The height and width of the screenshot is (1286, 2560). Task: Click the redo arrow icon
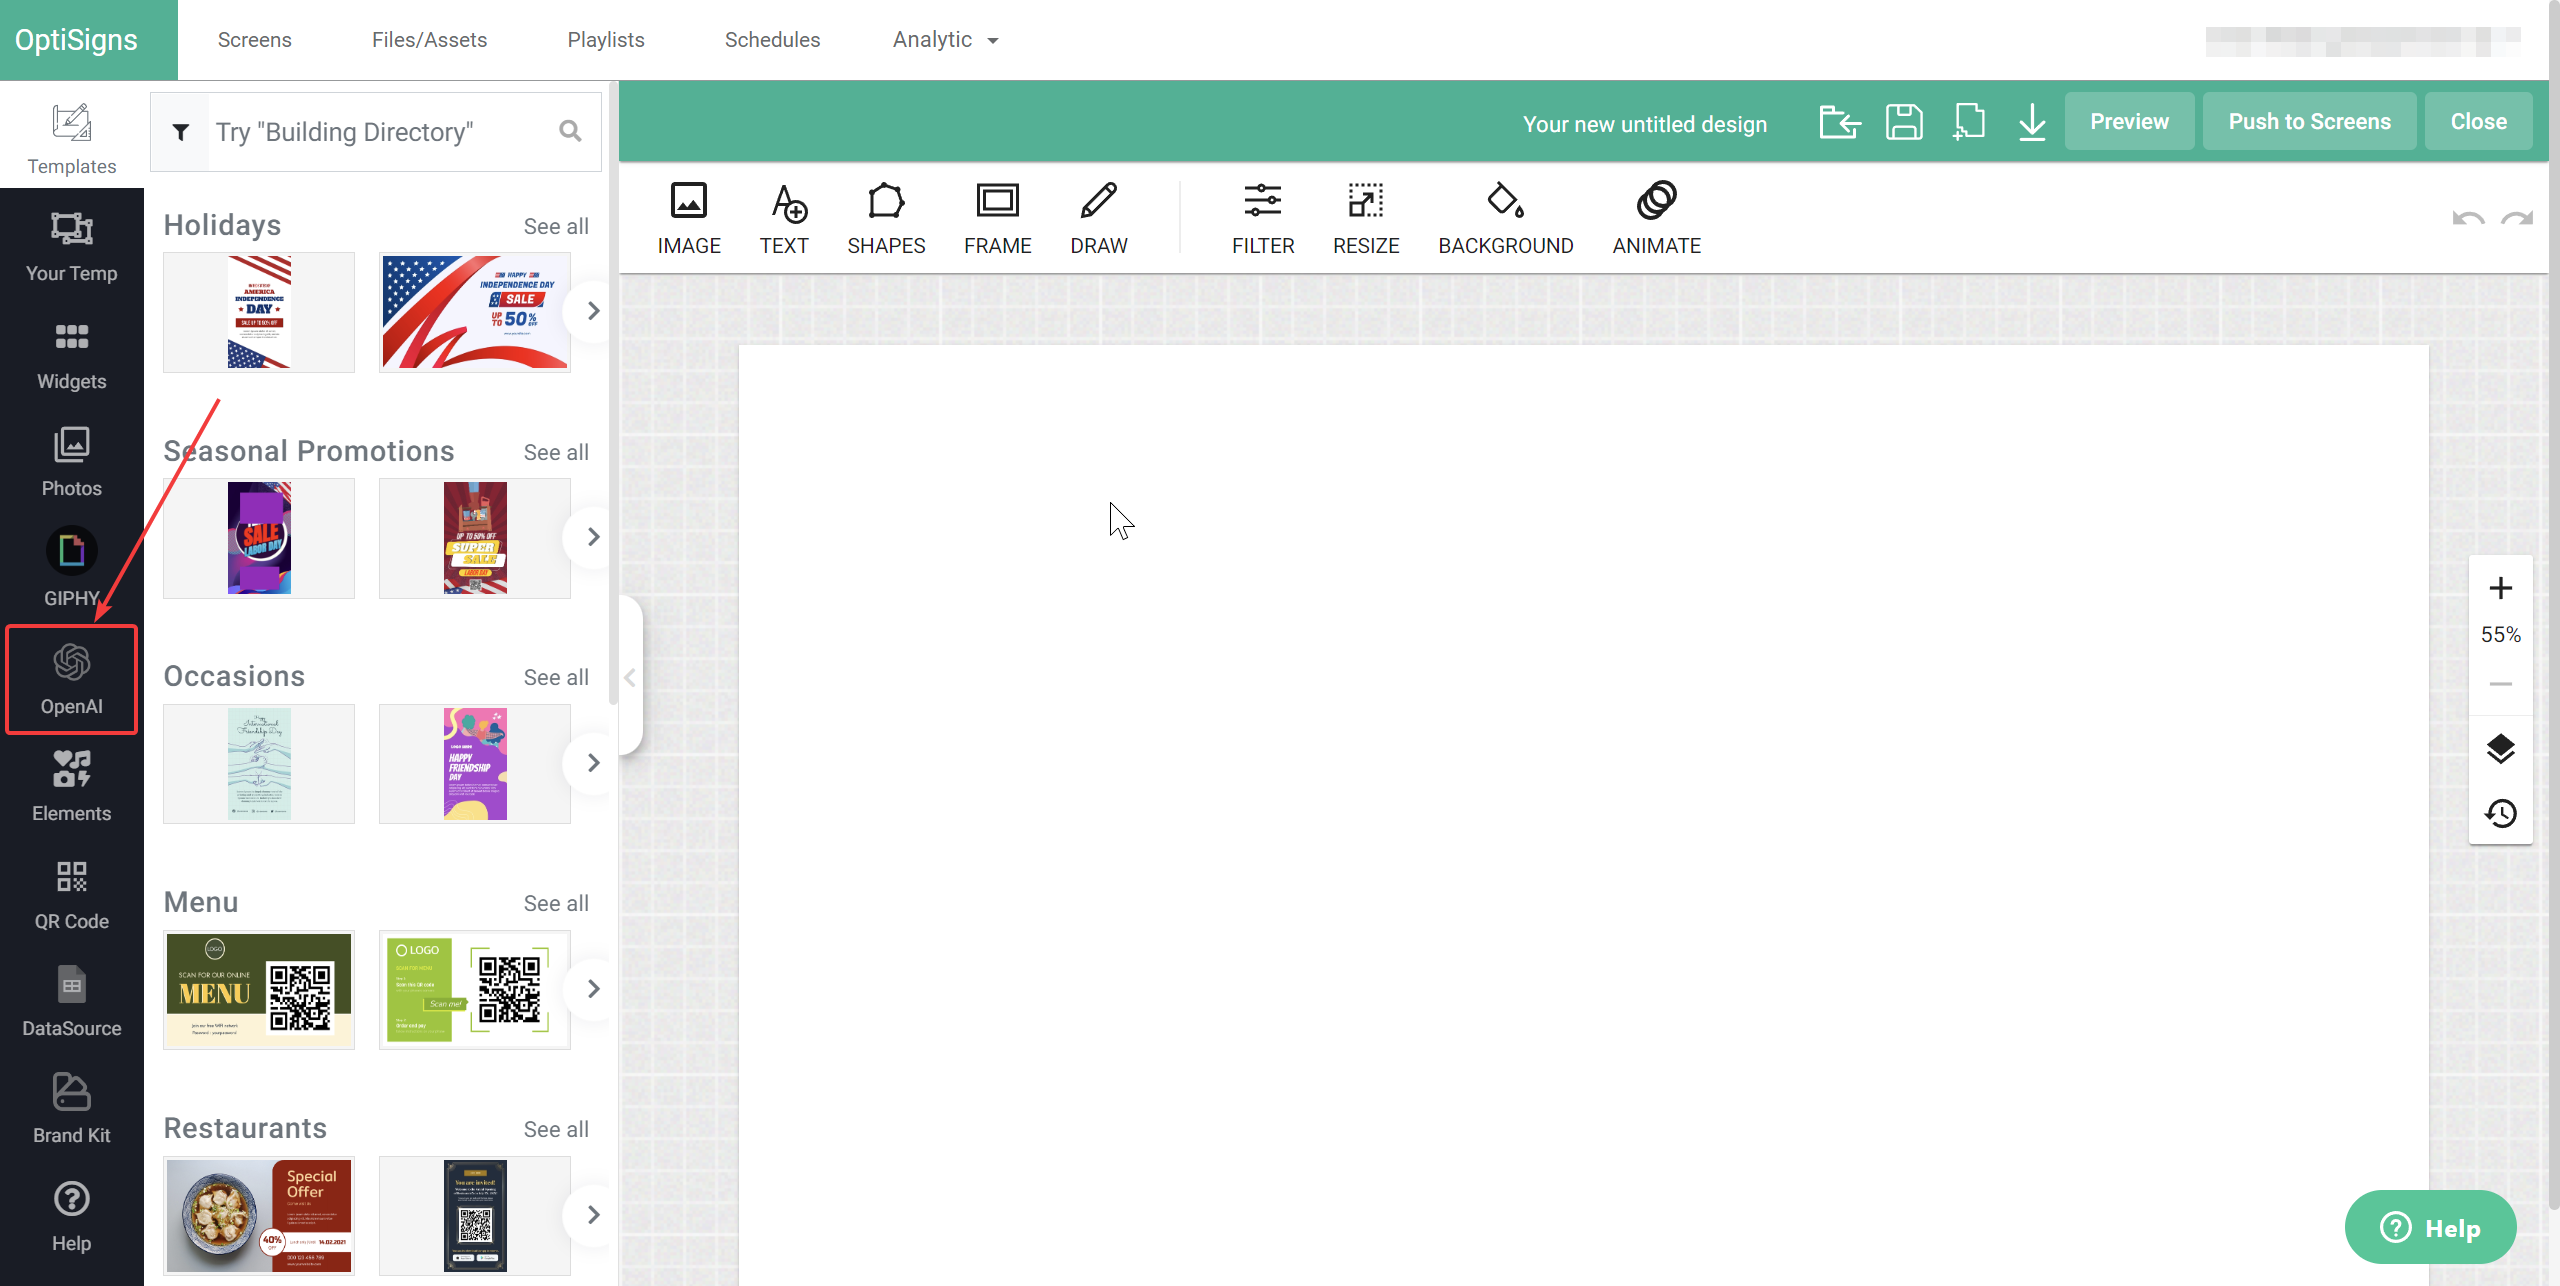pyautogui.click(x=2516, y=219)
